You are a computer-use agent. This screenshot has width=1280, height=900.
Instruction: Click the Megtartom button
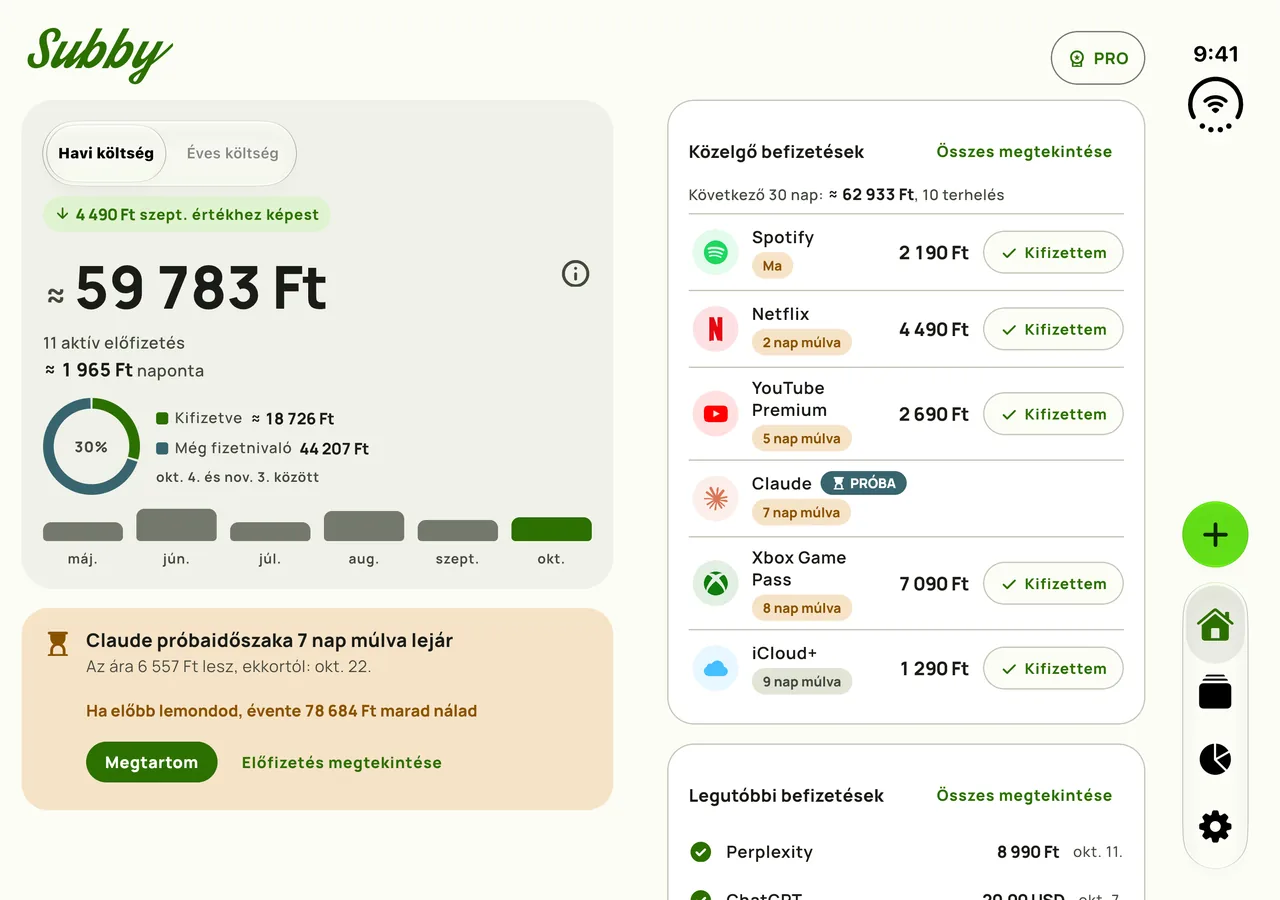[x=152, y=762]
